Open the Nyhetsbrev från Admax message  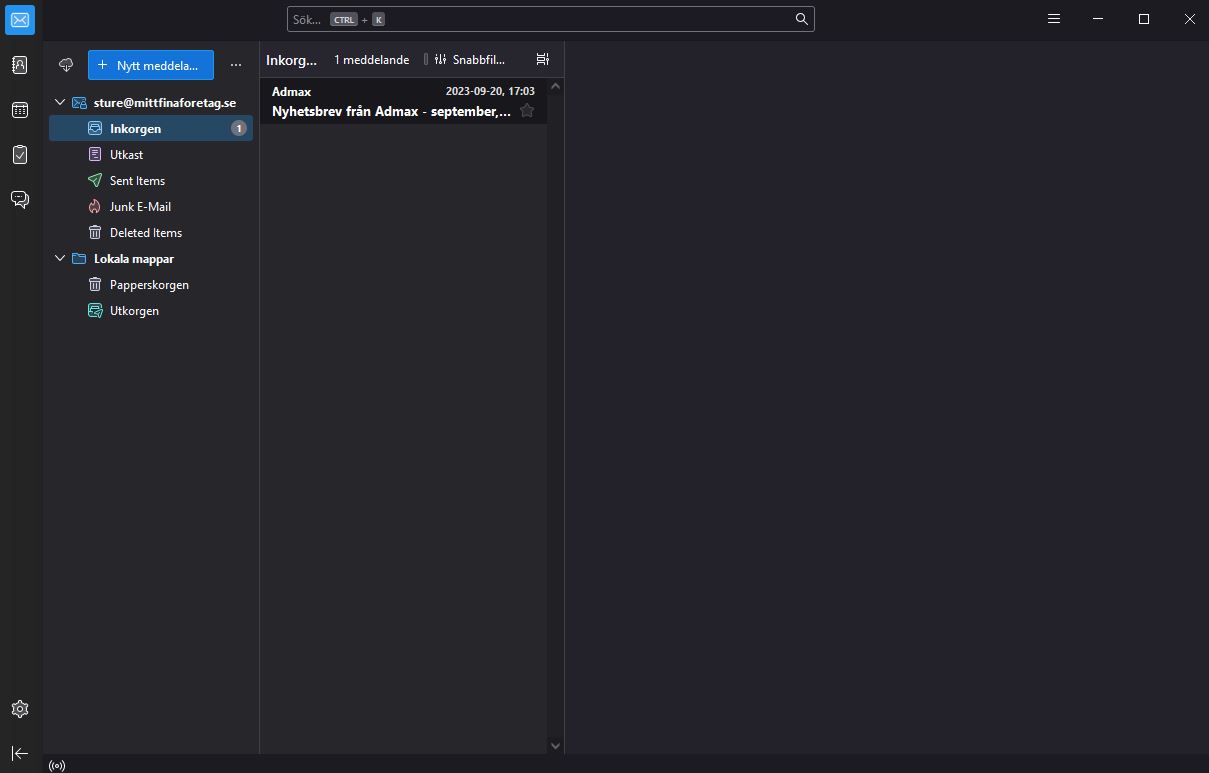(x=404, y=102)
